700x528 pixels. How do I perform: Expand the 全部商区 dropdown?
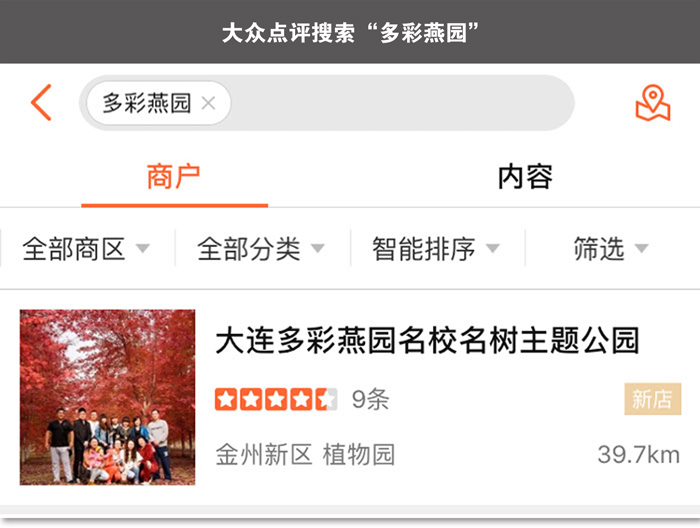87,248
